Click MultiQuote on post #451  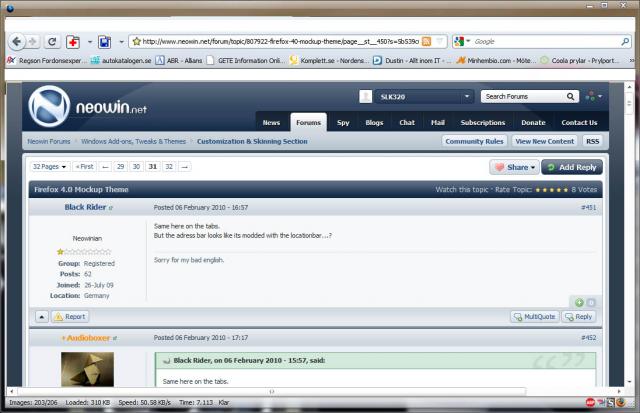[535, 317]
